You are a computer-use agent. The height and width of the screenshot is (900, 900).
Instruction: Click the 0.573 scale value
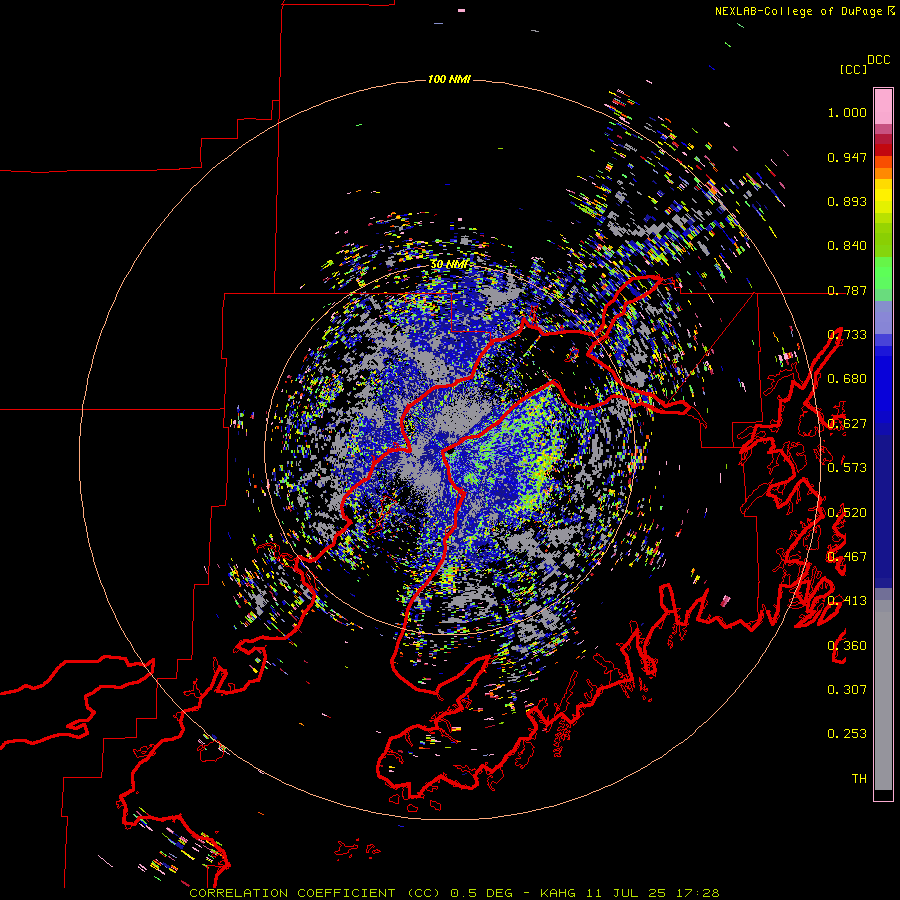pos(847,467)
